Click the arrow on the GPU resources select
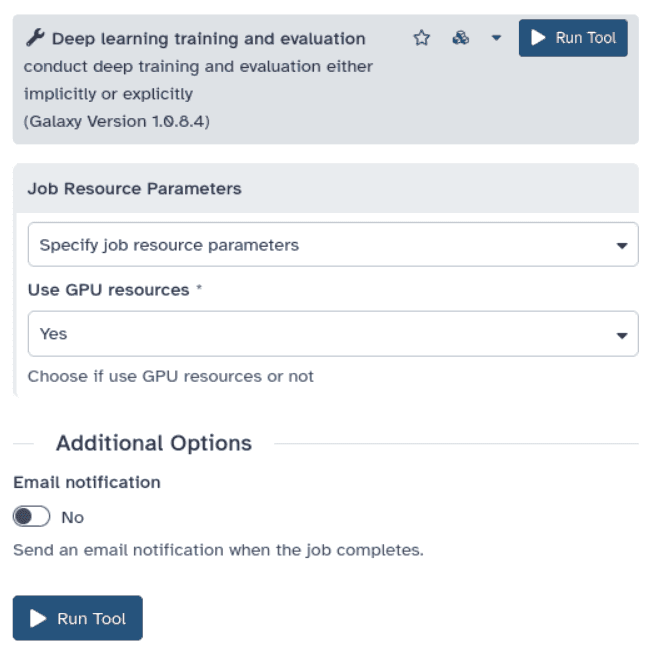 [x=621, y=335]
